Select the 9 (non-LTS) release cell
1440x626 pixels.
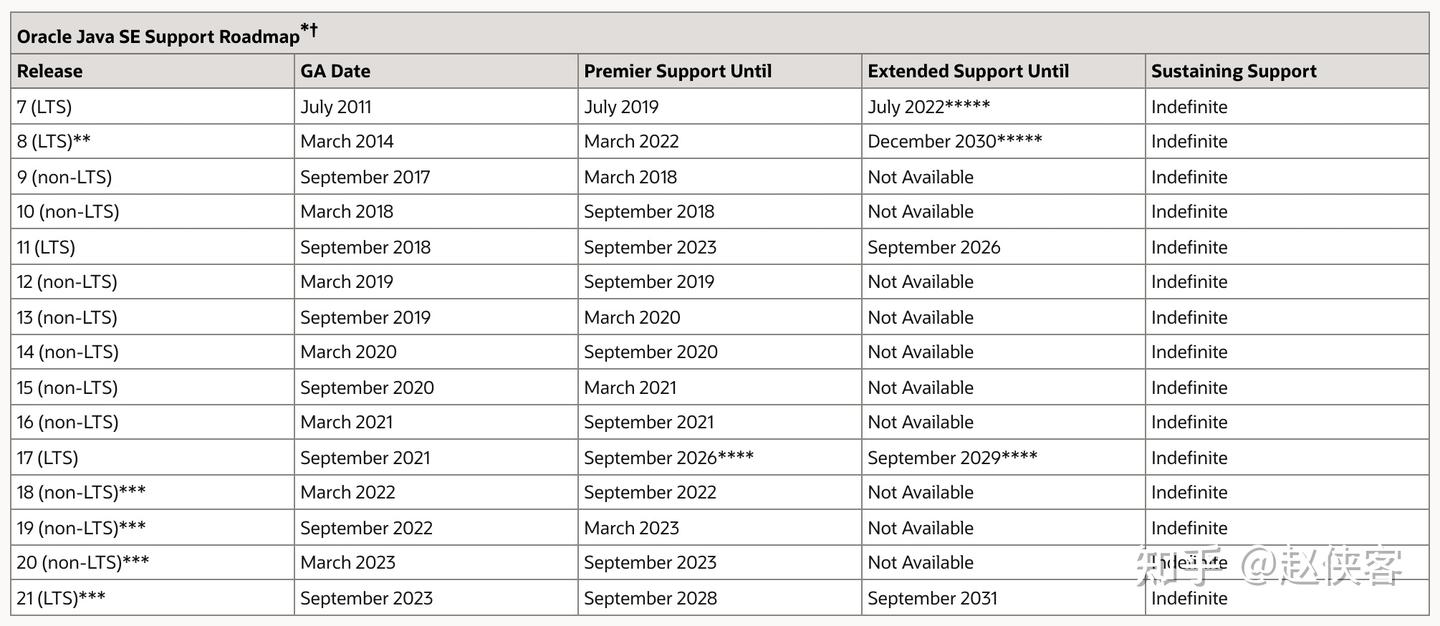pos(64,177)
